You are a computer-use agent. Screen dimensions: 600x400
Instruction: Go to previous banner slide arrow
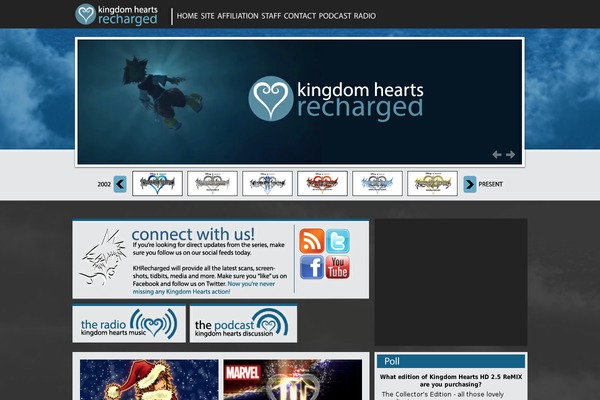(497, 154)
